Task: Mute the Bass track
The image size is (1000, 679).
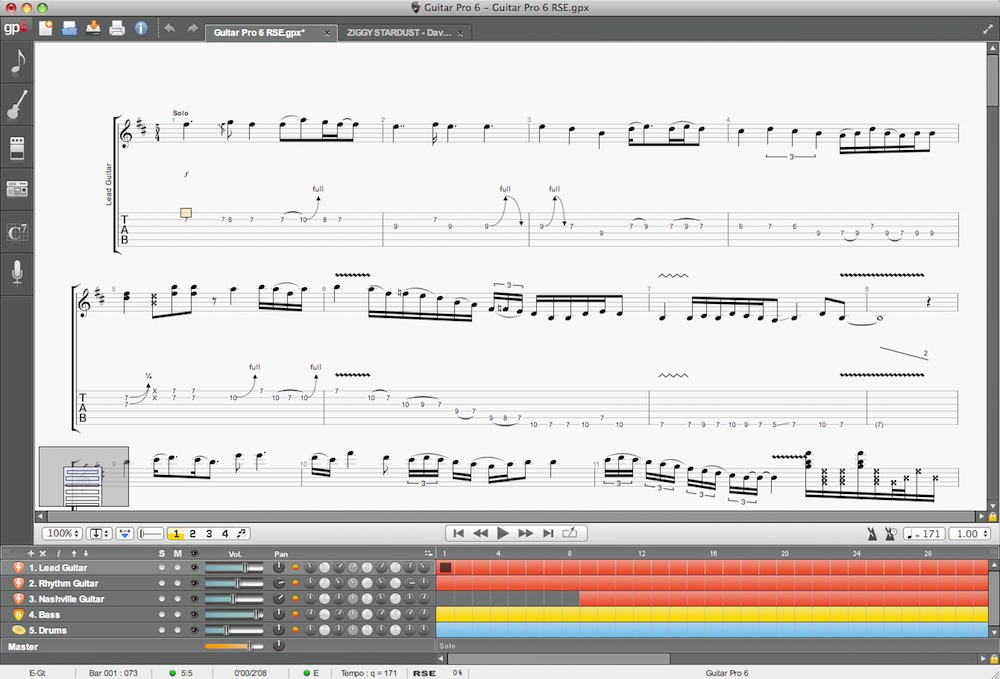Action: pyautogui.click(x=178, y=614)
